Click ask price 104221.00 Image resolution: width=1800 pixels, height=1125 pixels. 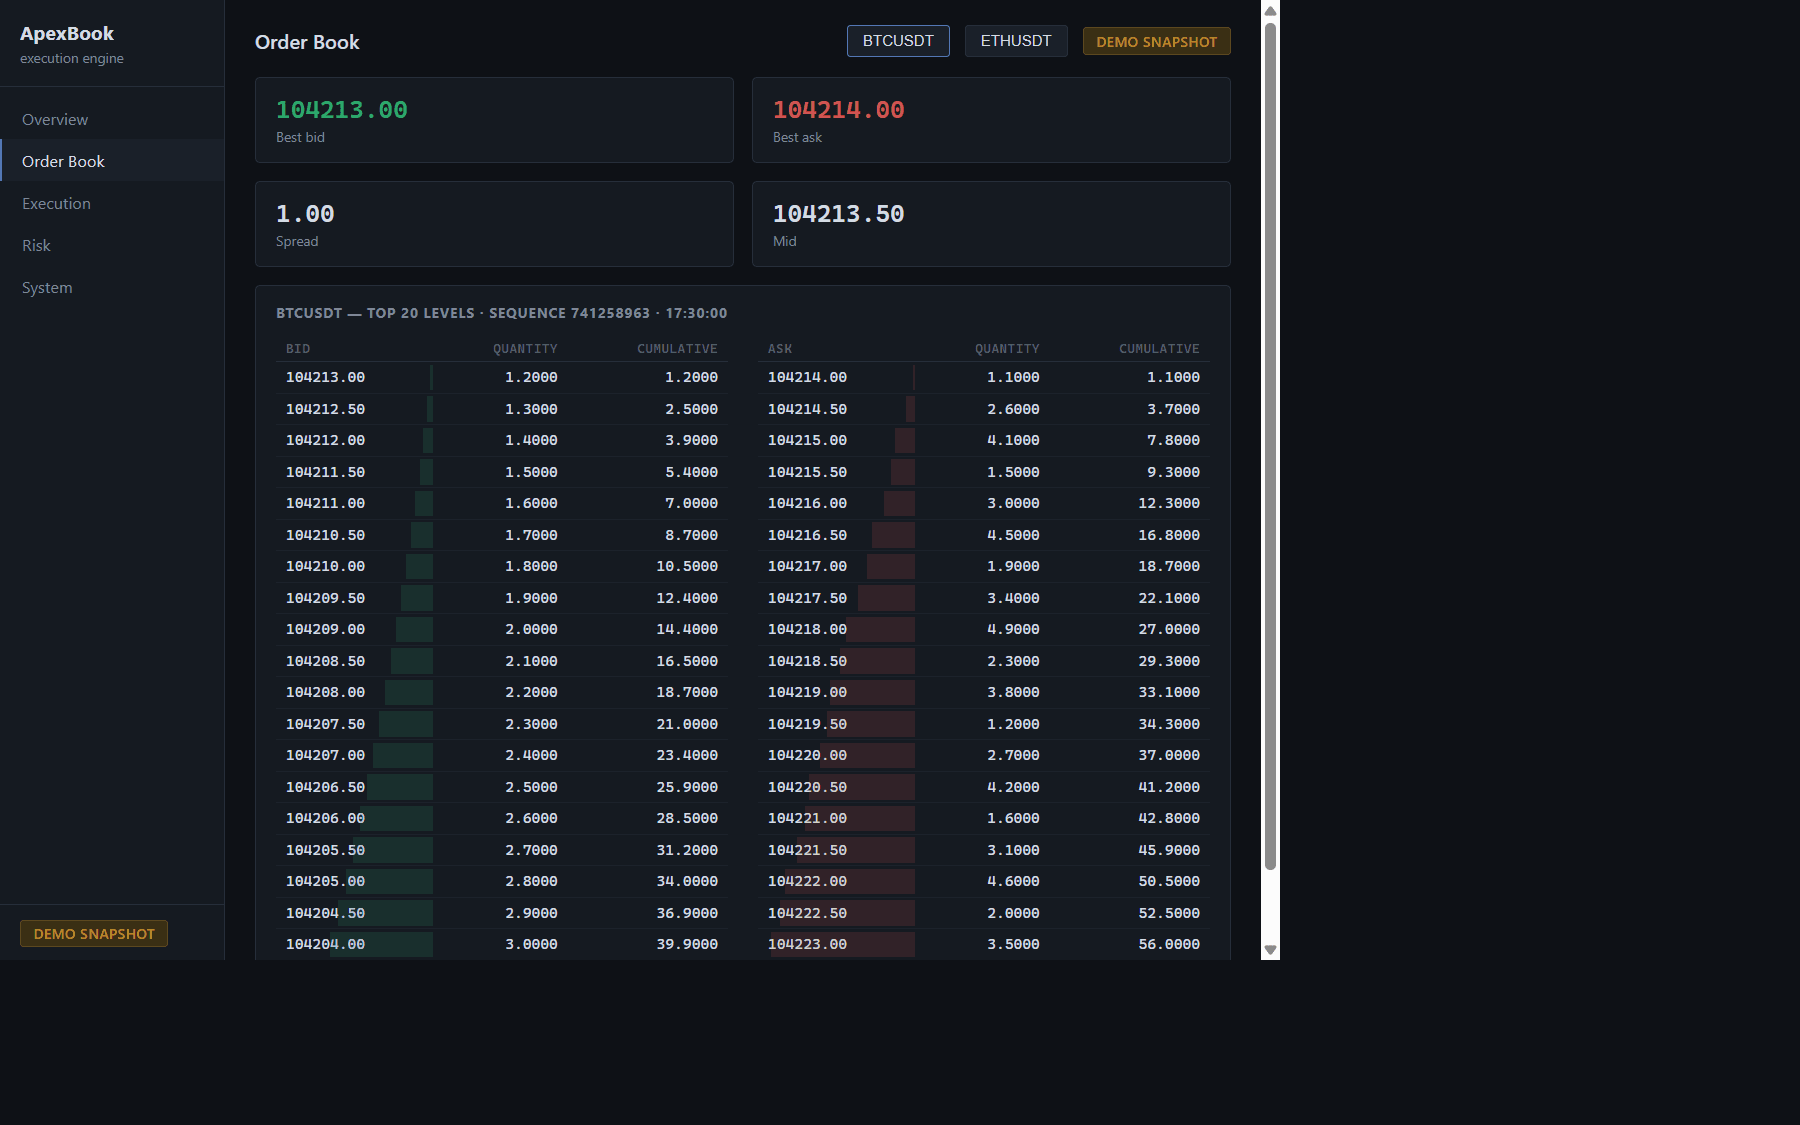click(x=807, y=818)
